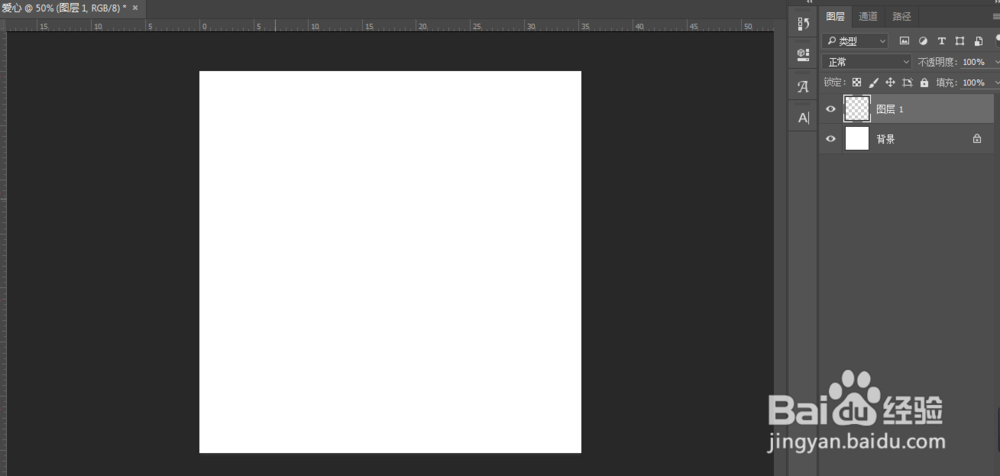Lock transparent pixels of the layer
The width and height of the screenshot is (1000, 476).
(857, 82)
